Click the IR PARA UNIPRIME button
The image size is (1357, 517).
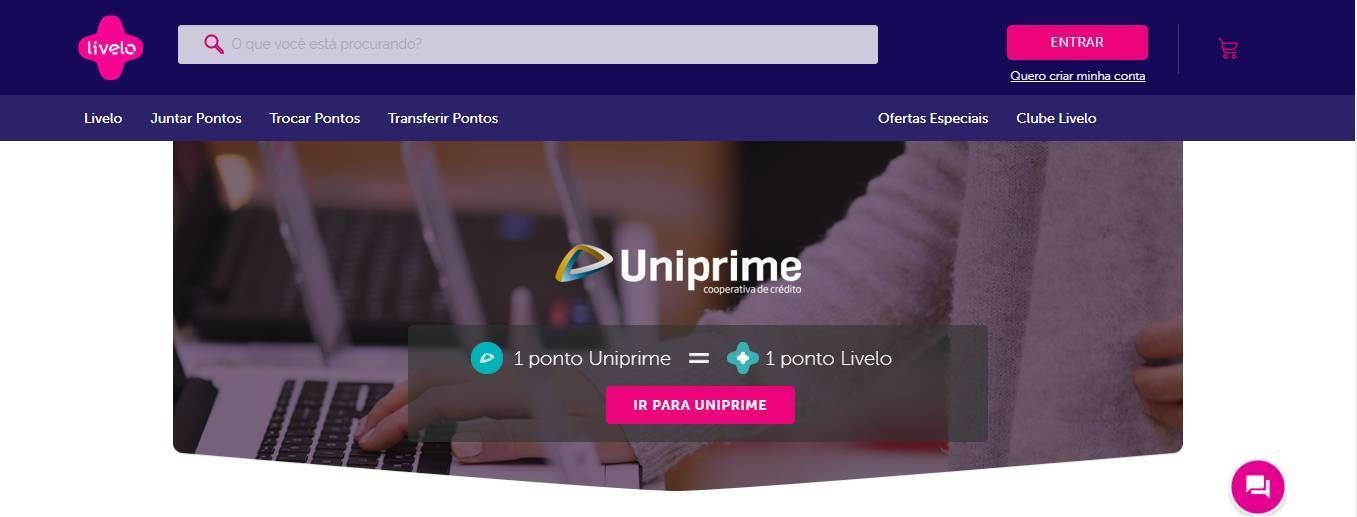[700, 405]
